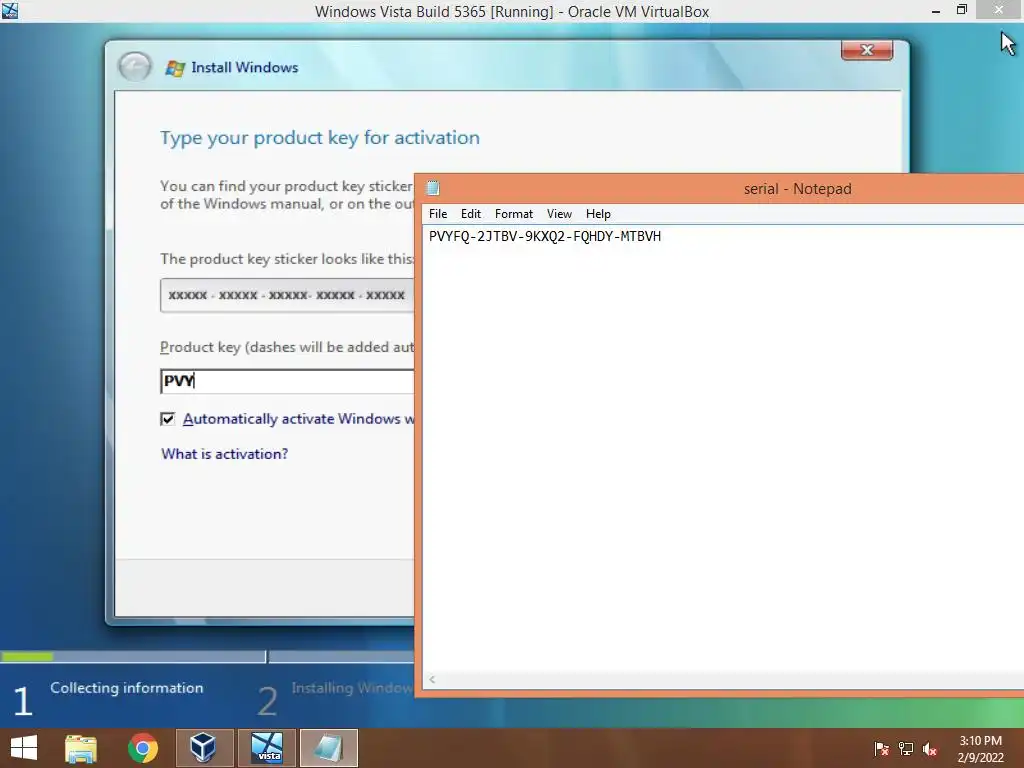Click the VirtualBox window title bar icon

9,10
